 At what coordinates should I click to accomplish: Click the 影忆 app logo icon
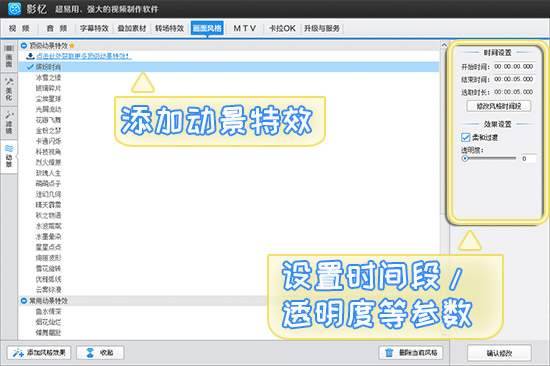coord(14,9)
